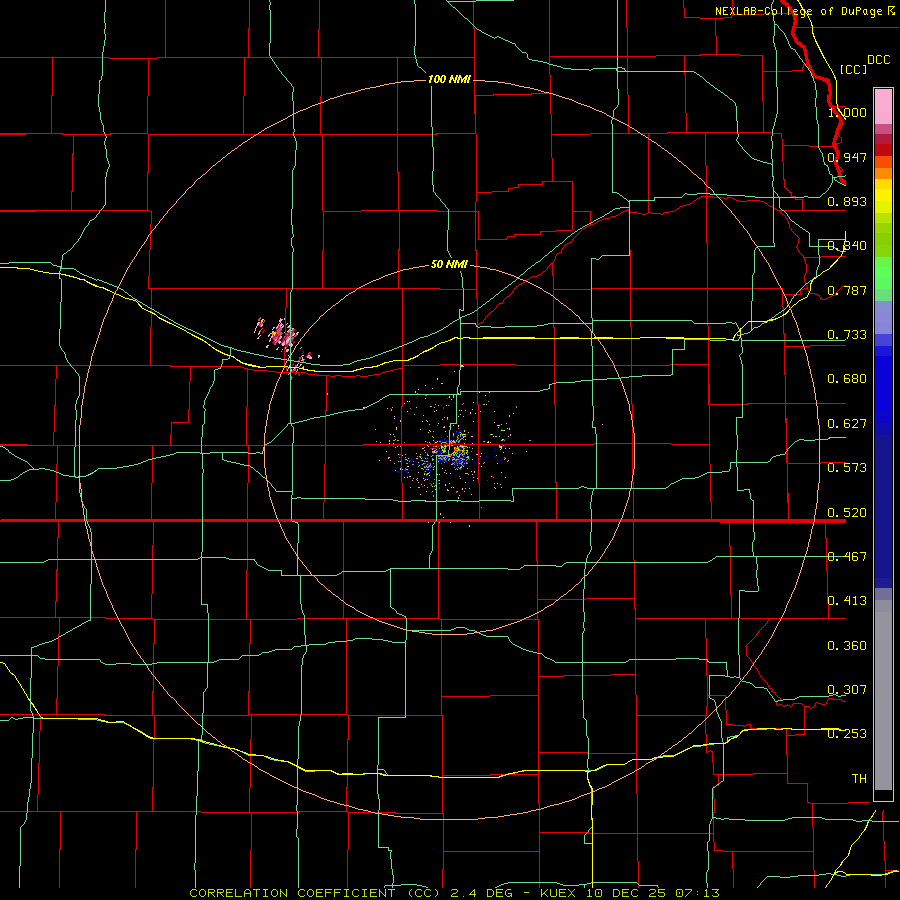Click the 07:13 timestamp in footer
Viewport: 900px width, 900px height.
(696, 893)
